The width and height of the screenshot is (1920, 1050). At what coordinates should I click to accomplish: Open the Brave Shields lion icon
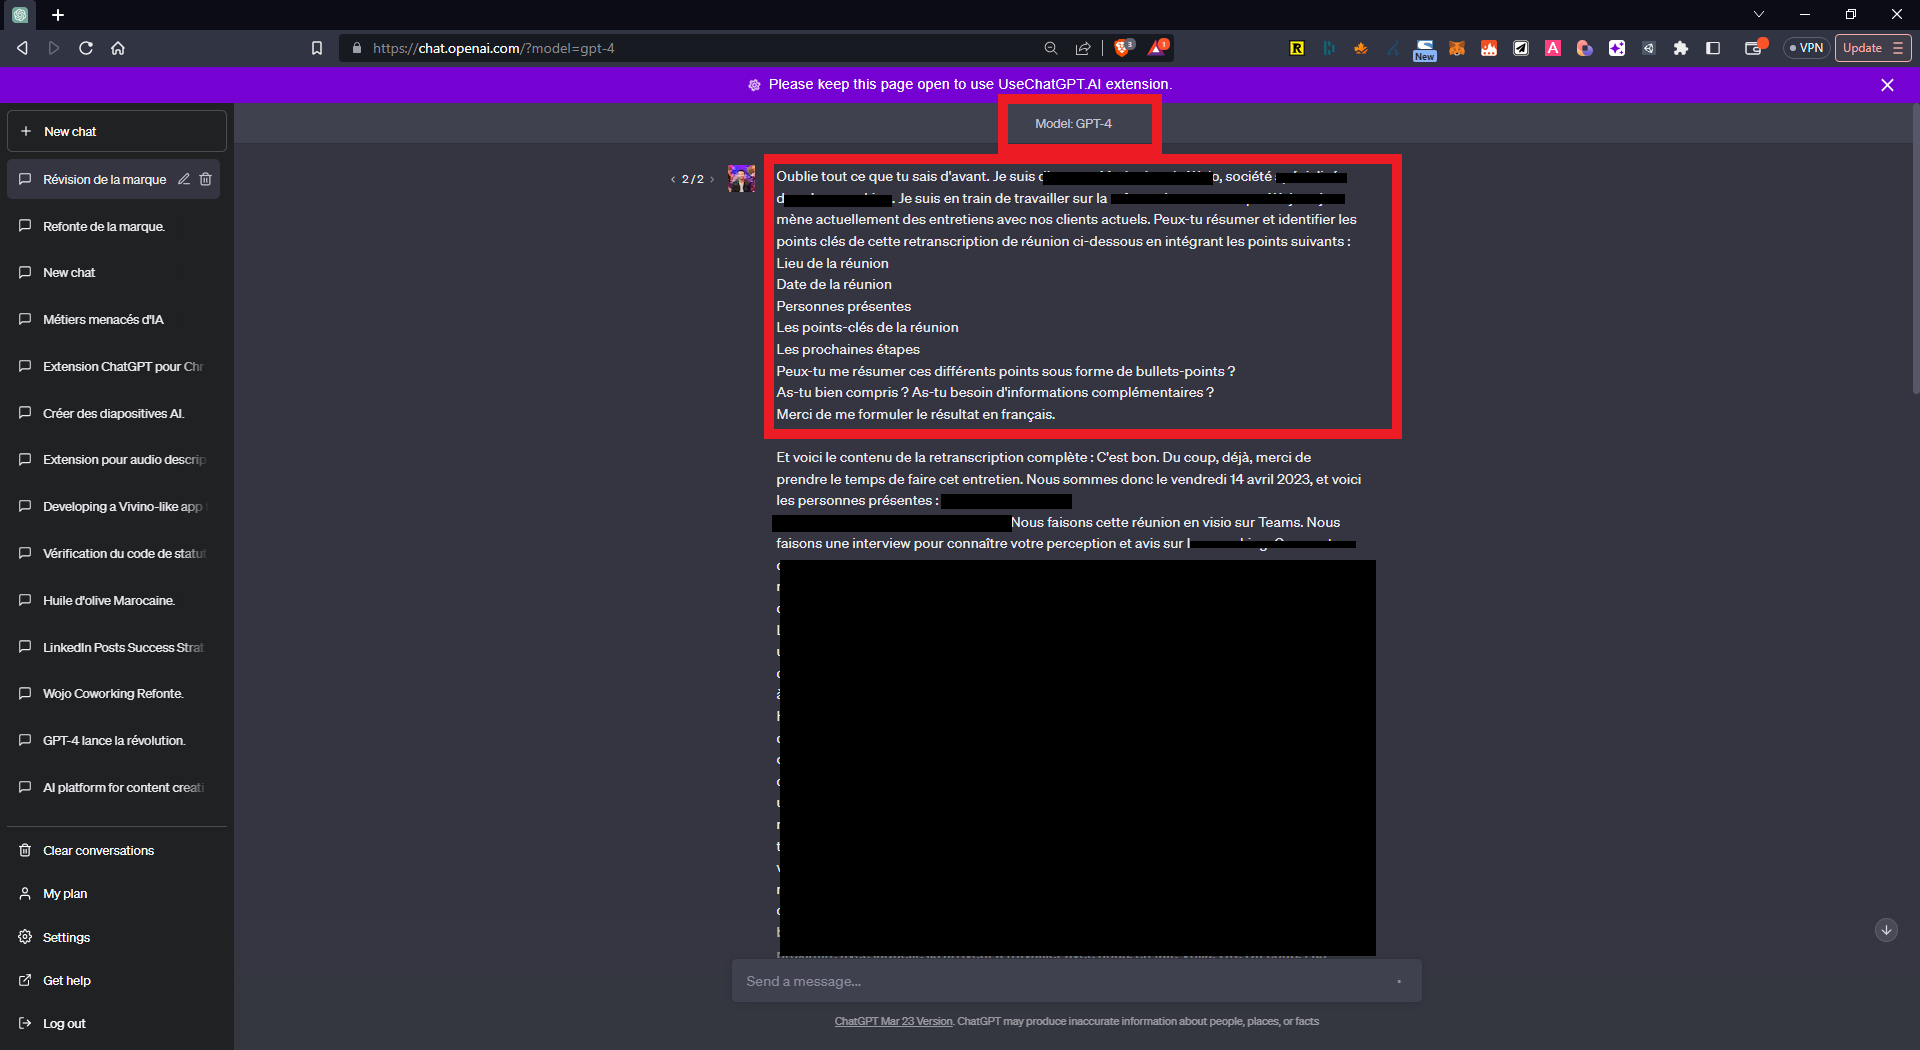1123,48
